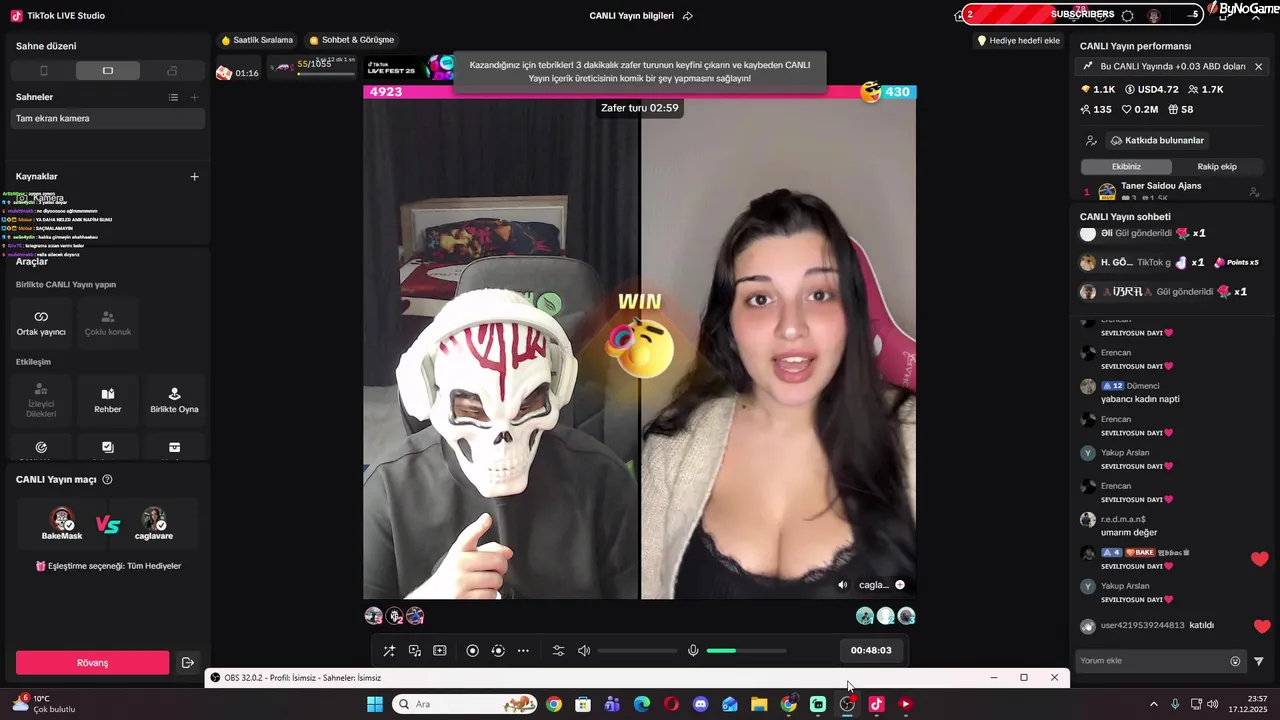Select dual-screen scene layout option

(172, 71)
